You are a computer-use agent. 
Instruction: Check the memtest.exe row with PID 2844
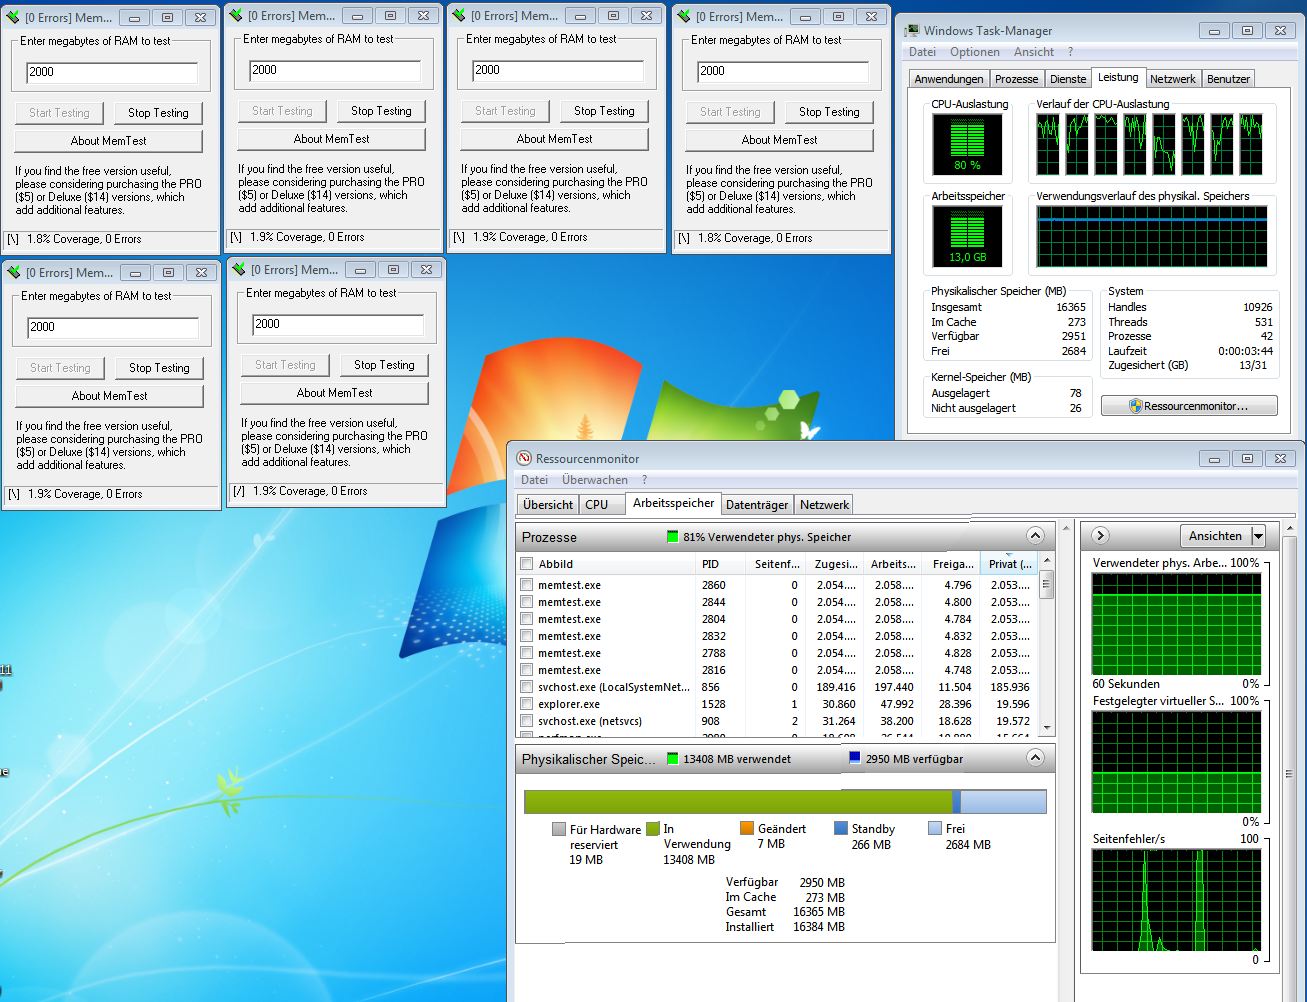[x=527, y=602]
